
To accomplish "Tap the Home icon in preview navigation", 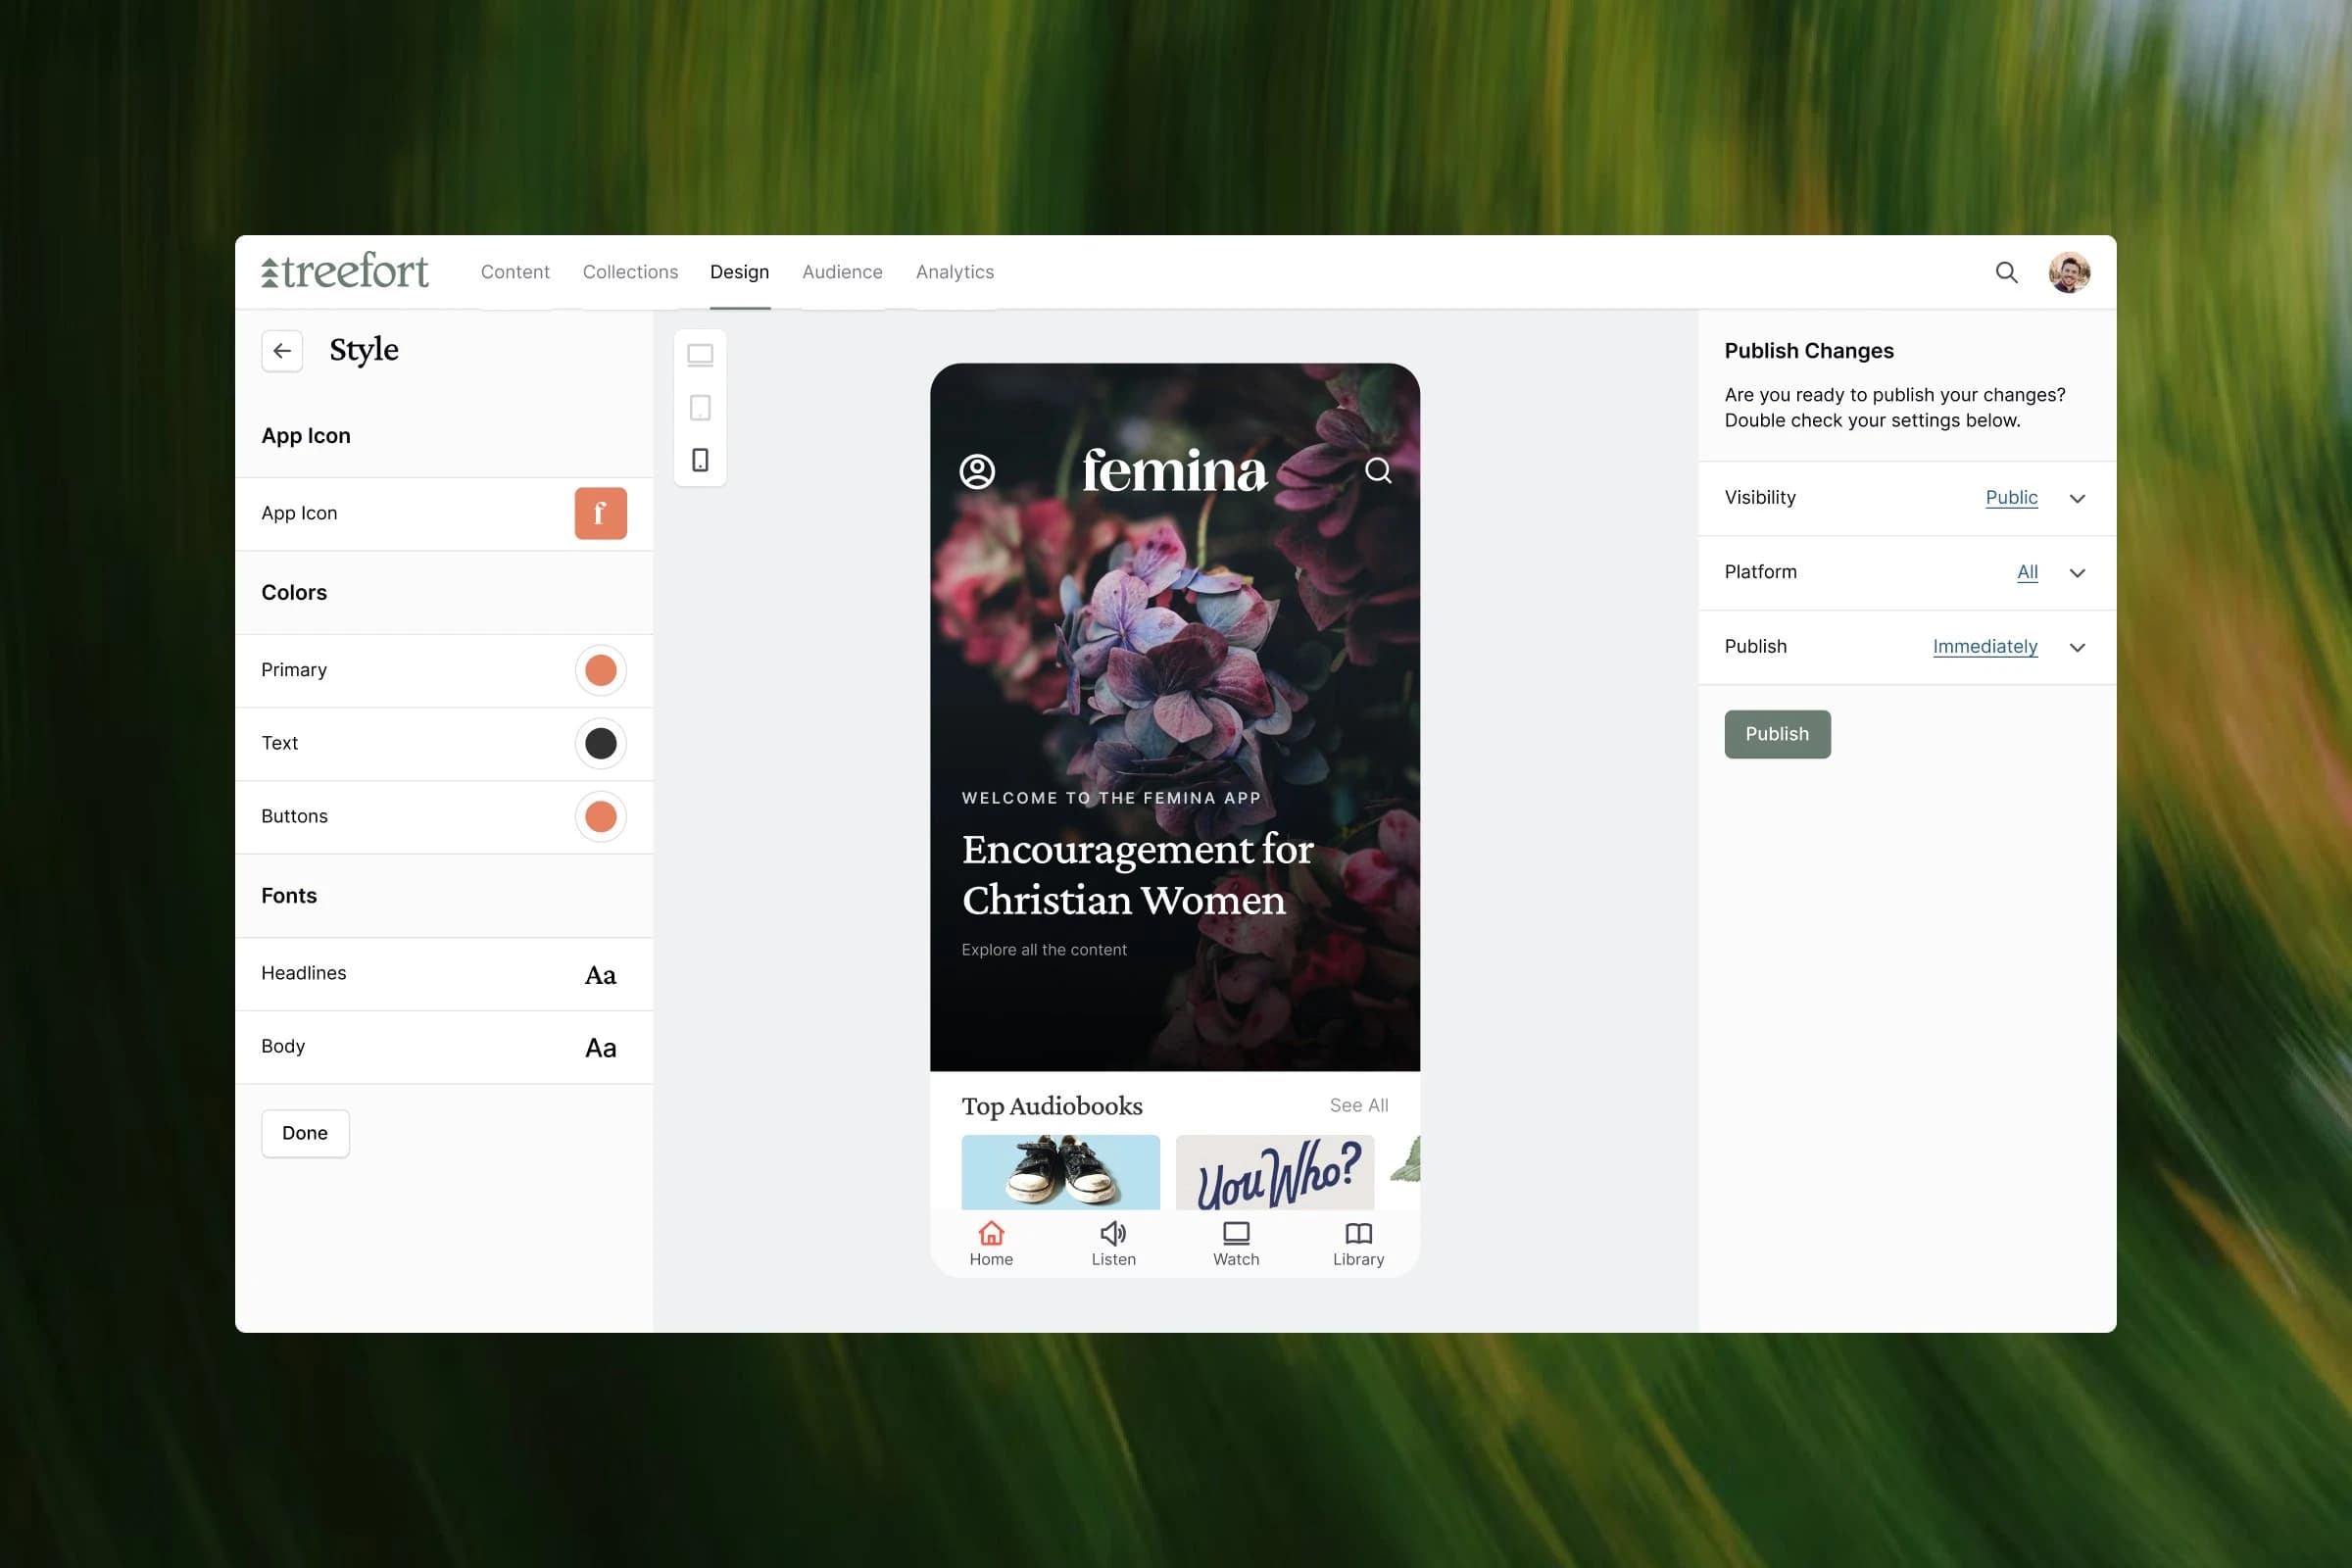I will 991,1233.
